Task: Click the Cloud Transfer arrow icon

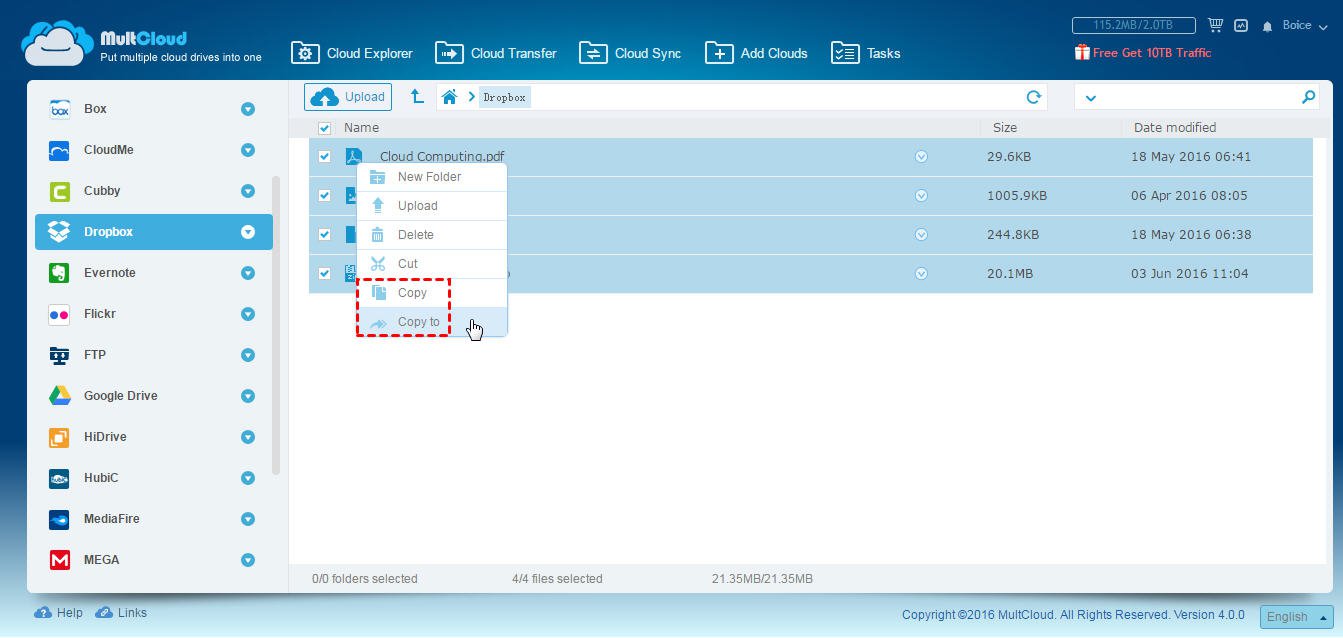Action: tap(449, 53)
